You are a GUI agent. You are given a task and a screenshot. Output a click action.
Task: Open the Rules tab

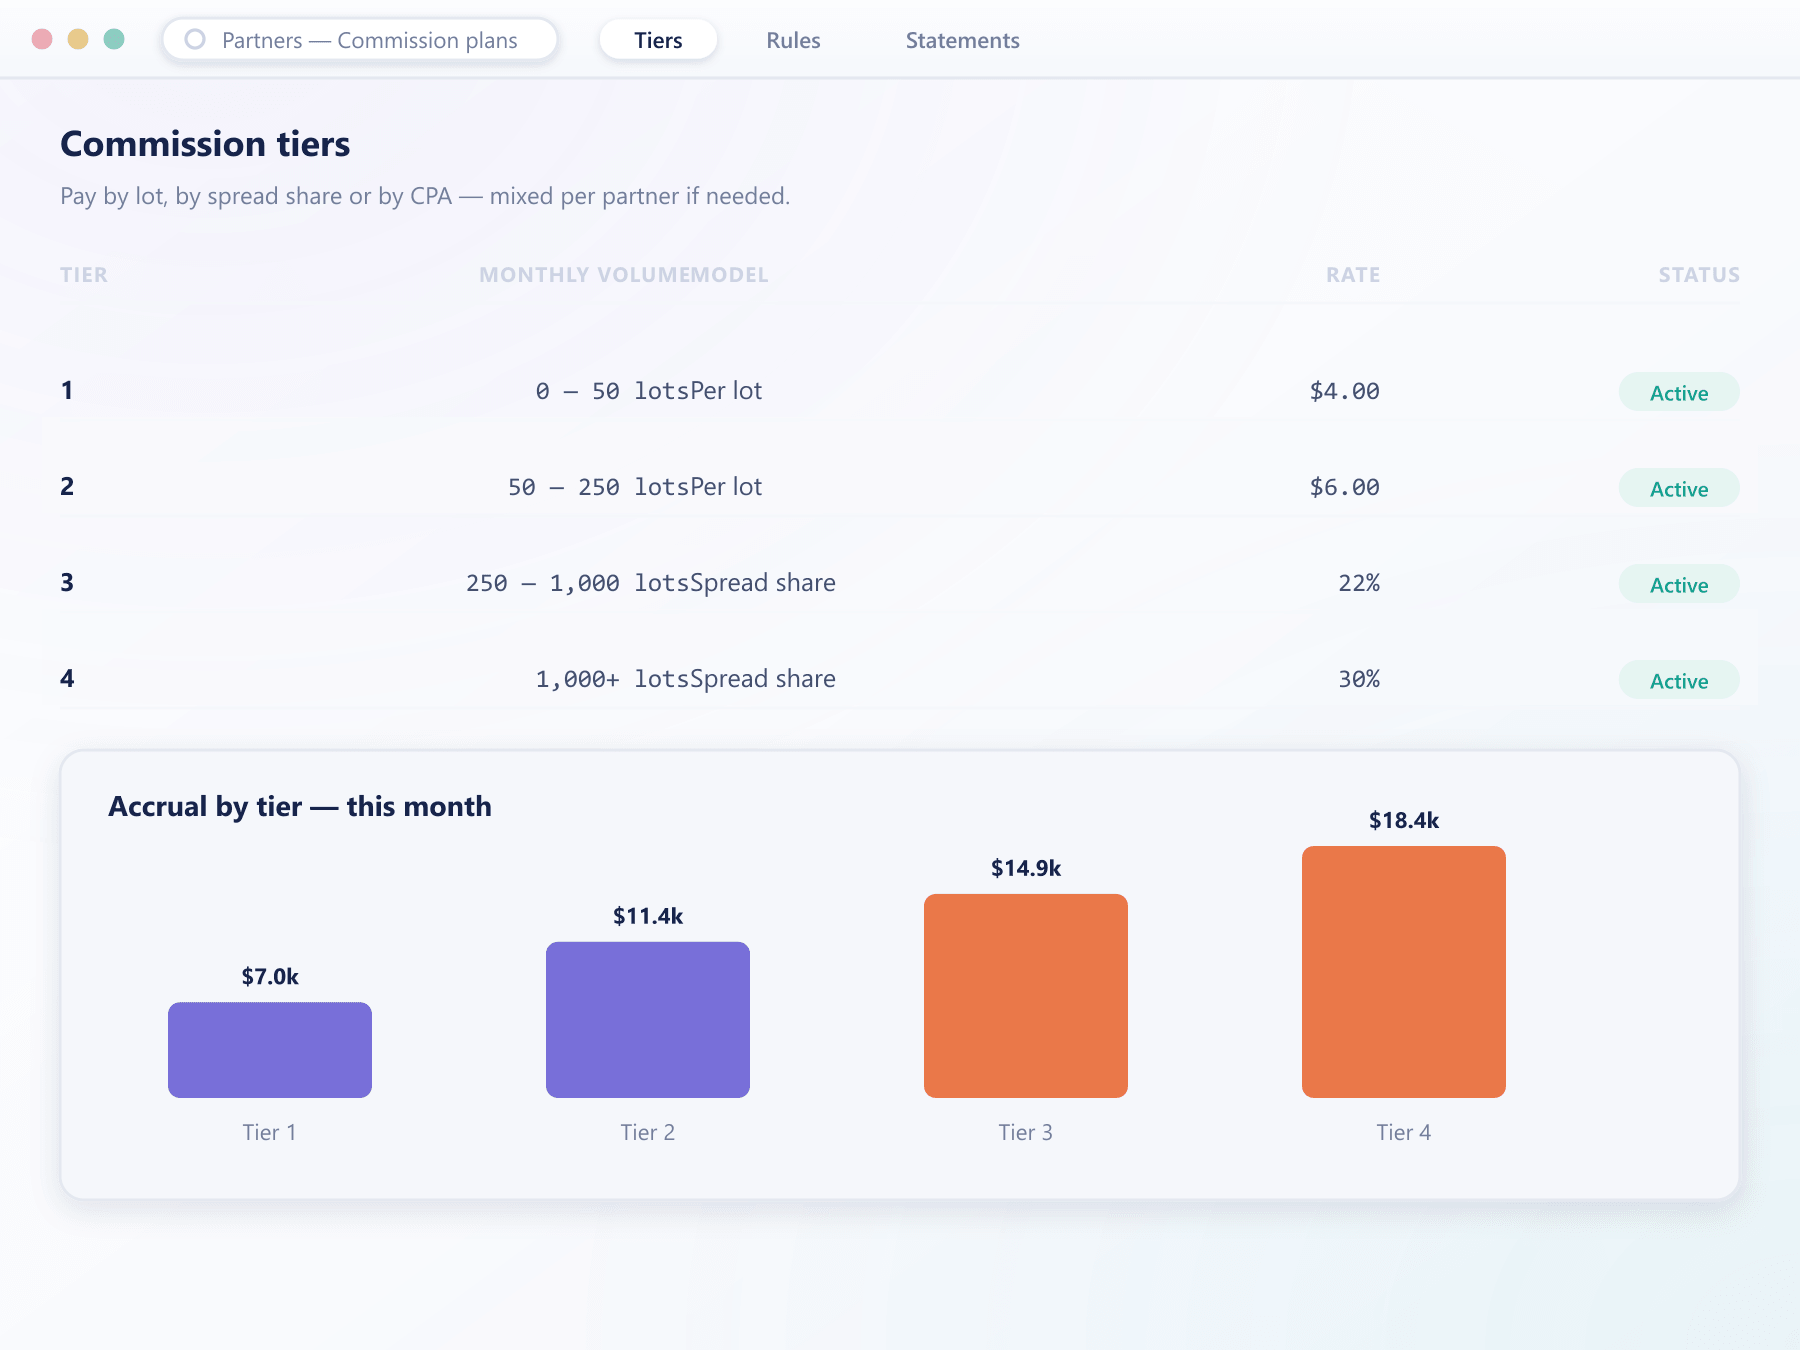(793, 40)
